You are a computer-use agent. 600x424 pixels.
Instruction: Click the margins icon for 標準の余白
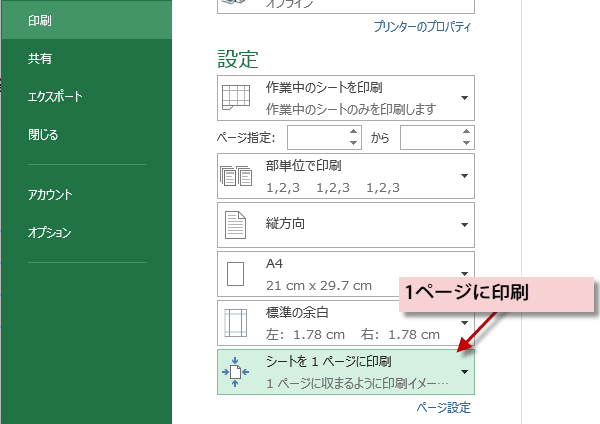tap(236, 323)
